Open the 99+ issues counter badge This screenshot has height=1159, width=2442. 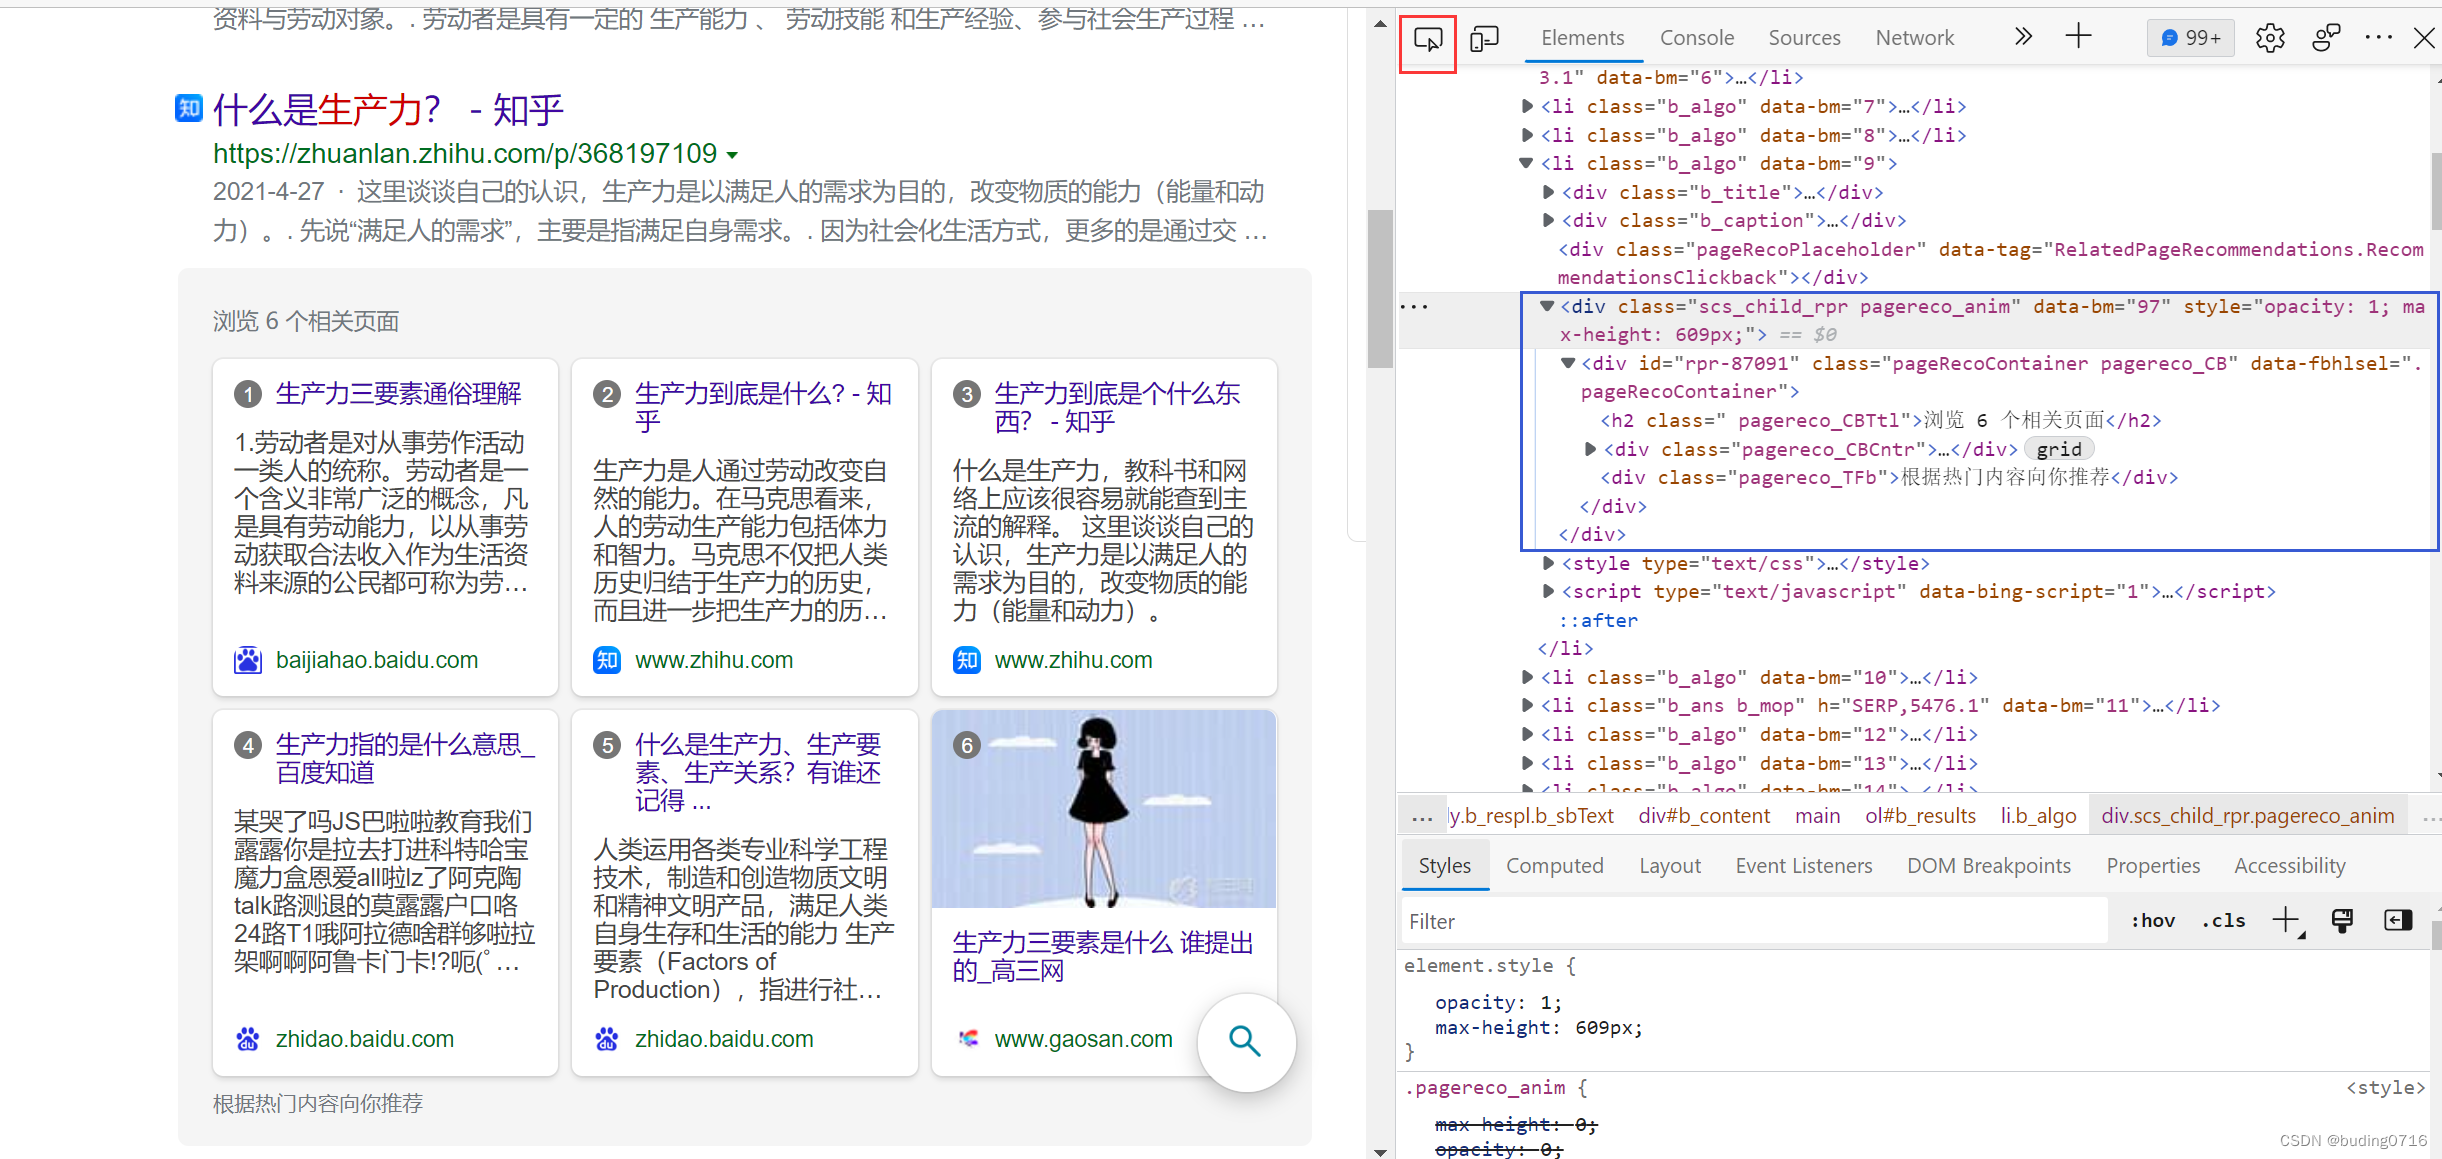tap(2191, 38)
